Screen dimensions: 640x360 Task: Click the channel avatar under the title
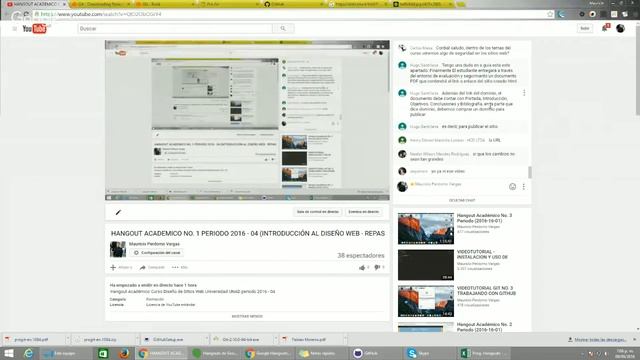pyautogui.click(x=118, y=249)
